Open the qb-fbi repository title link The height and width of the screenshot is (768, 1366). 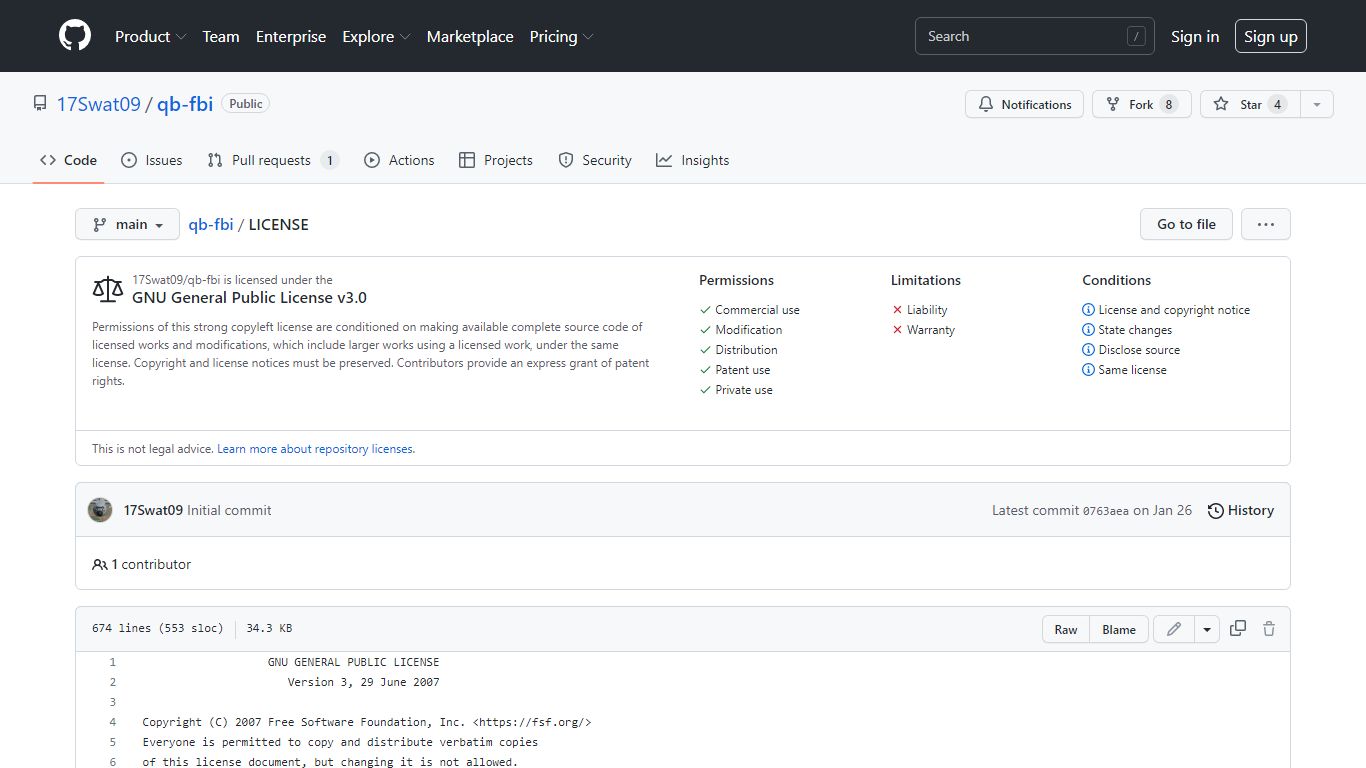point(185,104)
